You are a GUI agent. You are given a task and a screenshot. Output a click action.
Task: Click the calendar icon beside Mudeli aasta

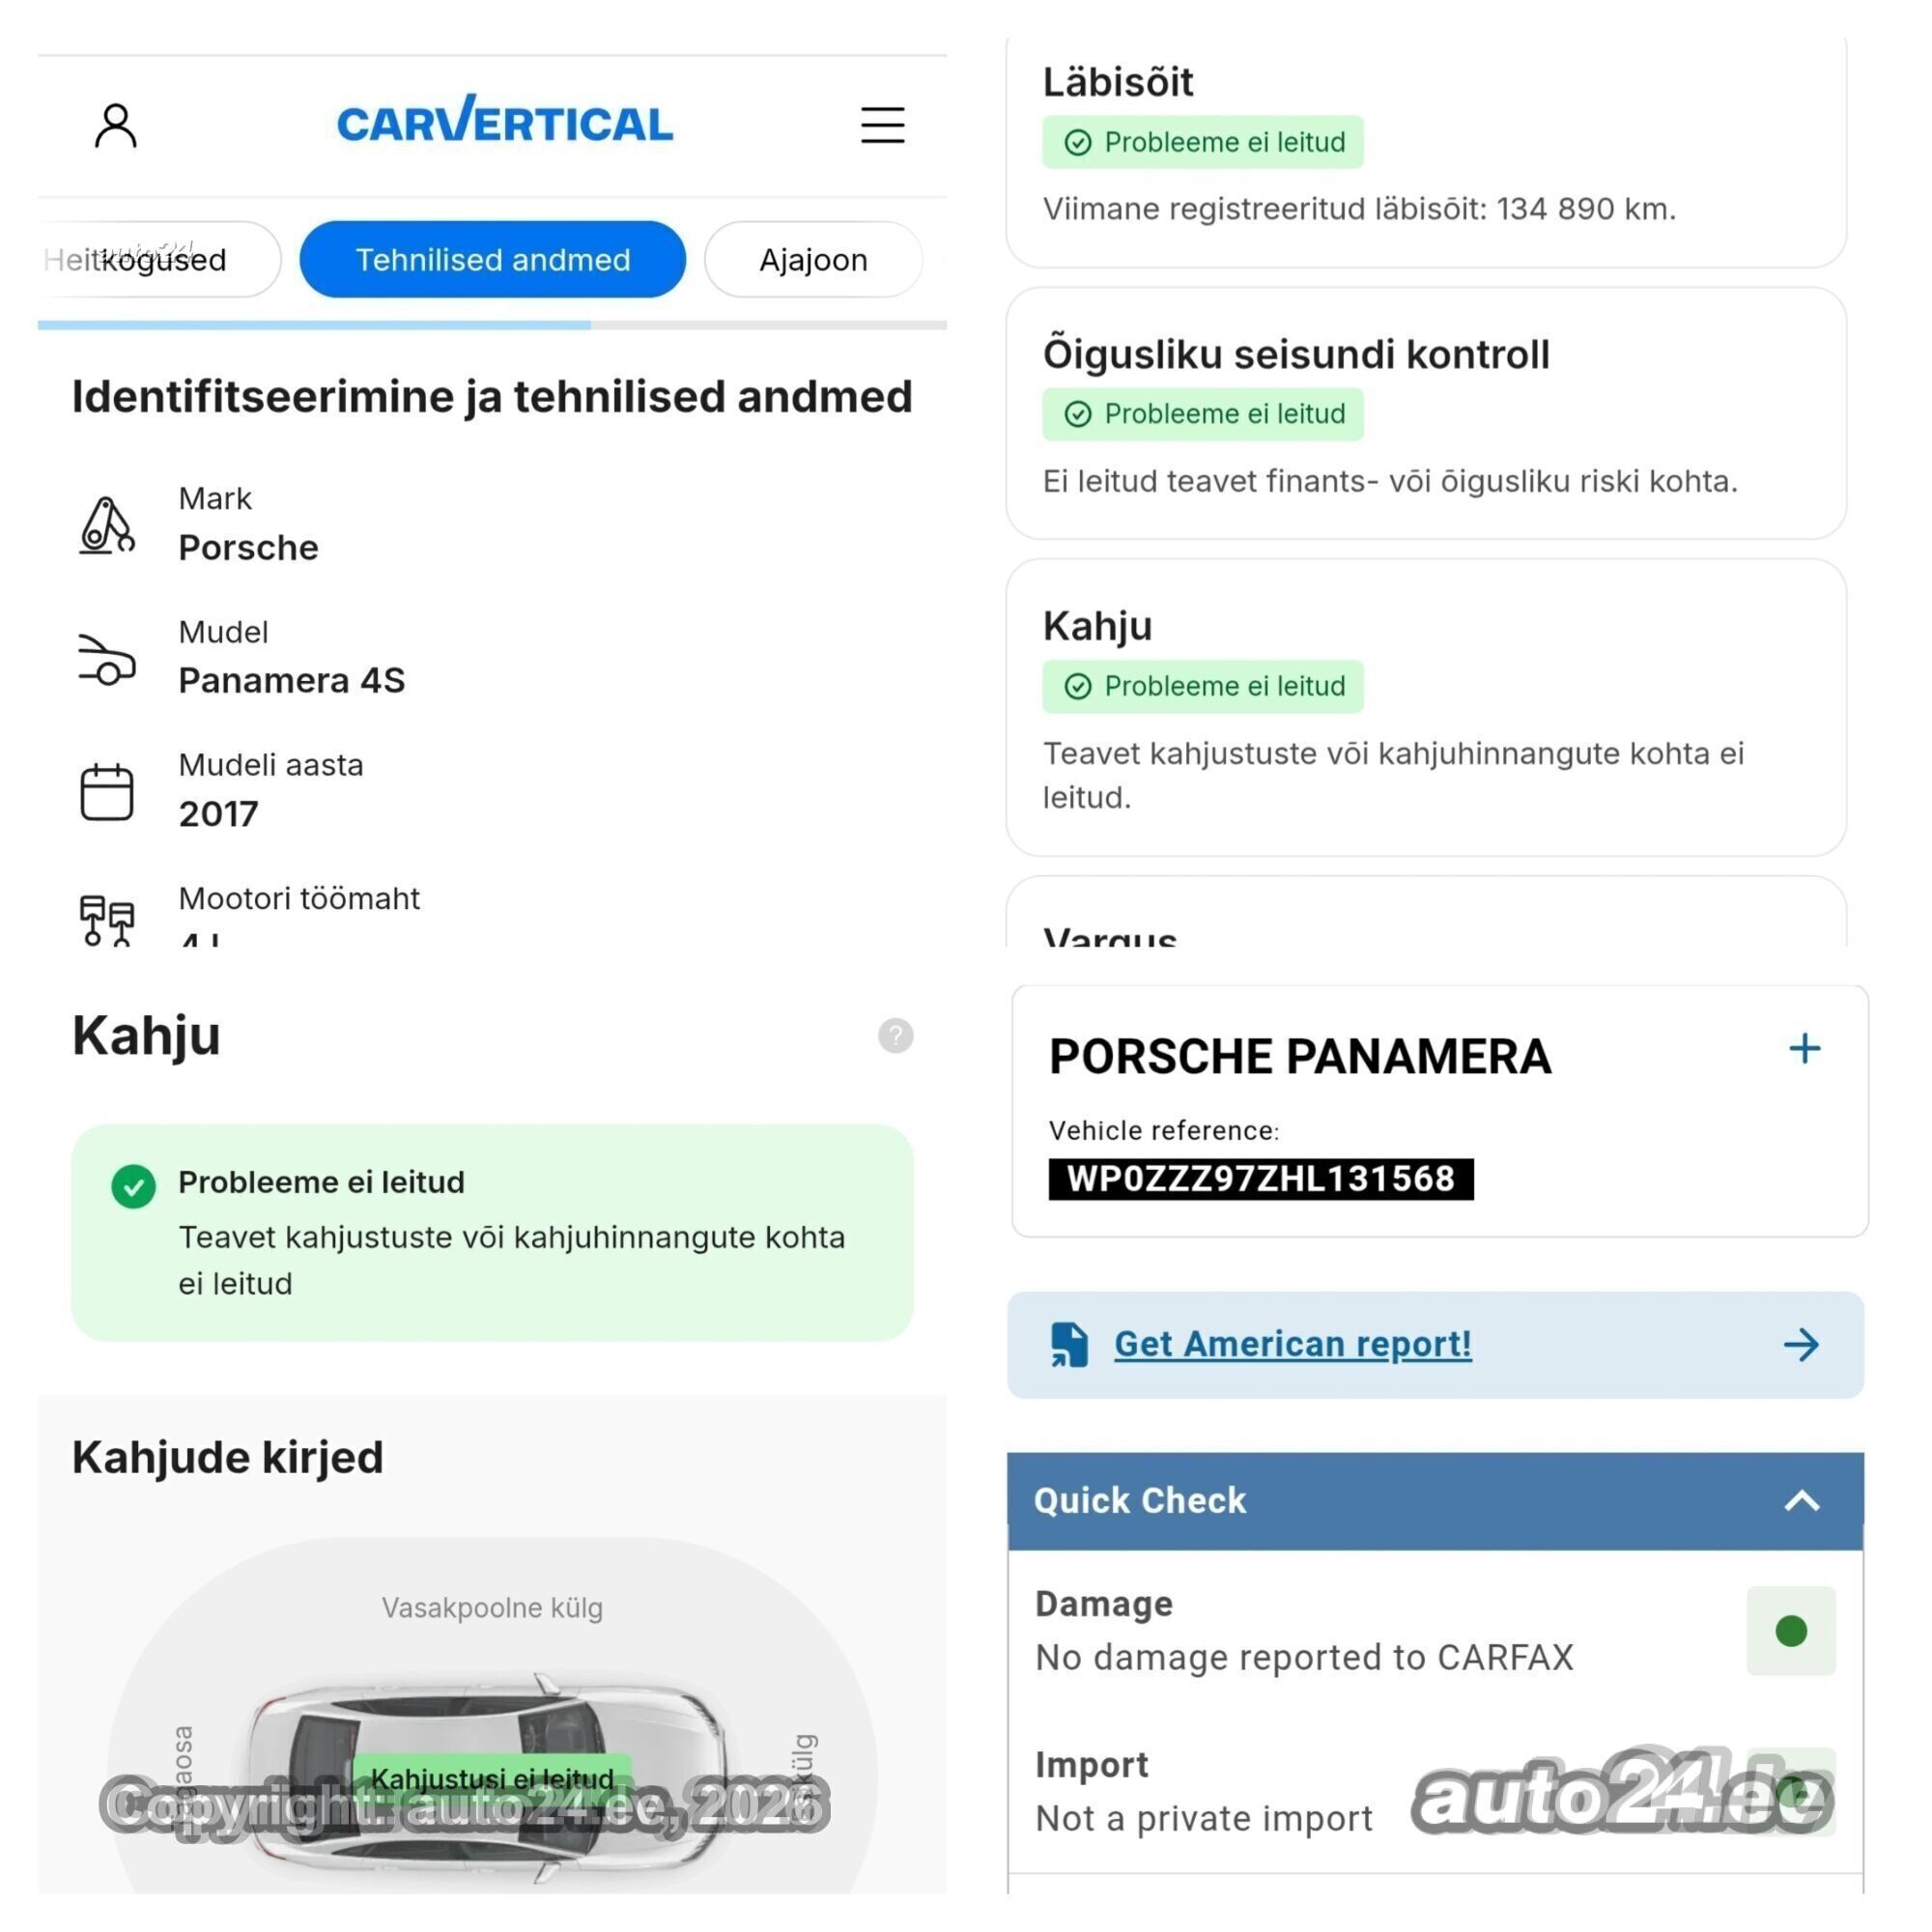point(106,792)
